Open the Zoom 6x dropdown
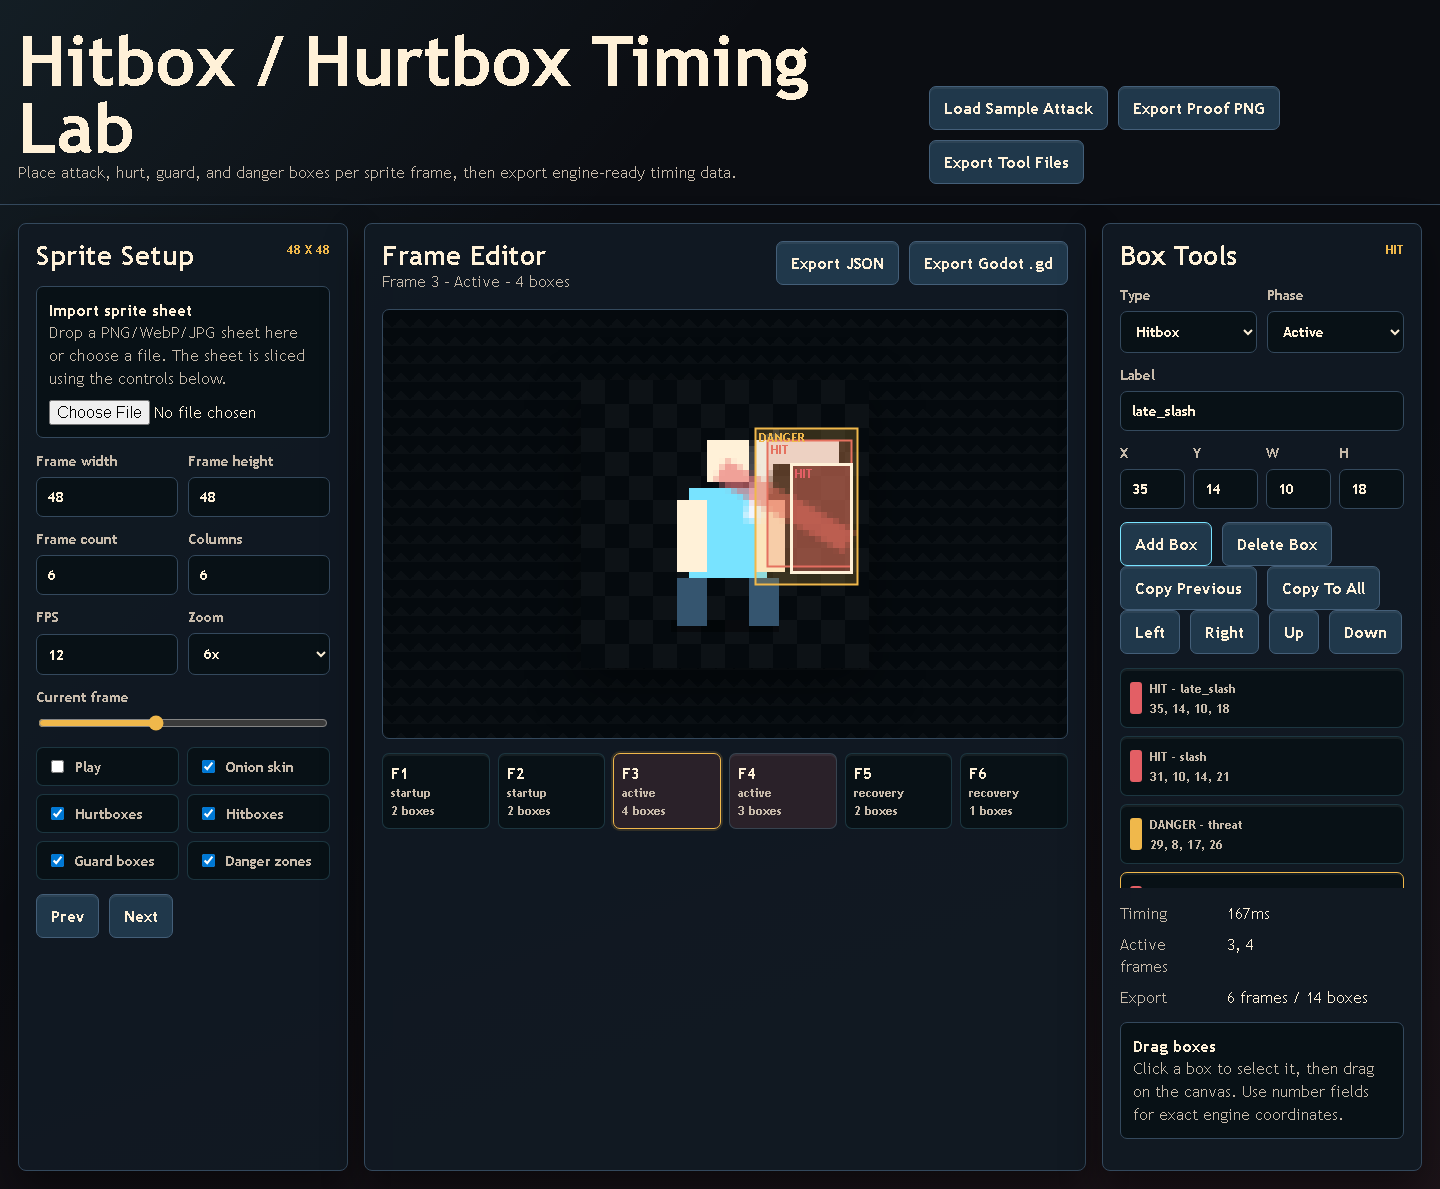This screenshot has width=1440, height=1189. coord(259,654)
